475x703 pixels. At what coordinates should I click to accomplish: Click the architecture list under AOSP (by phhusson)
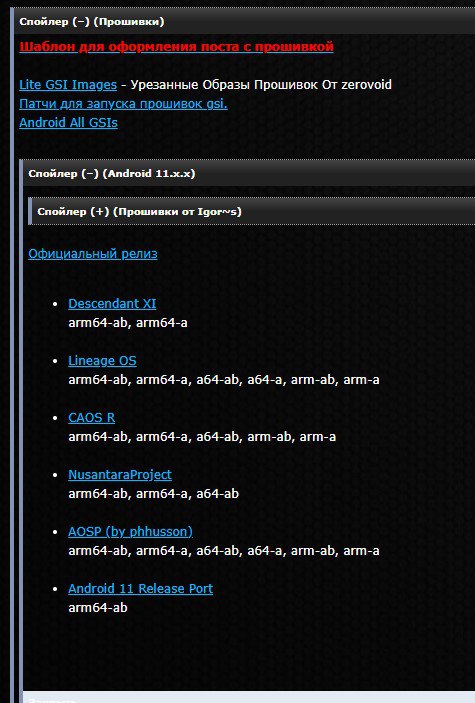click(x=224, y=551)
